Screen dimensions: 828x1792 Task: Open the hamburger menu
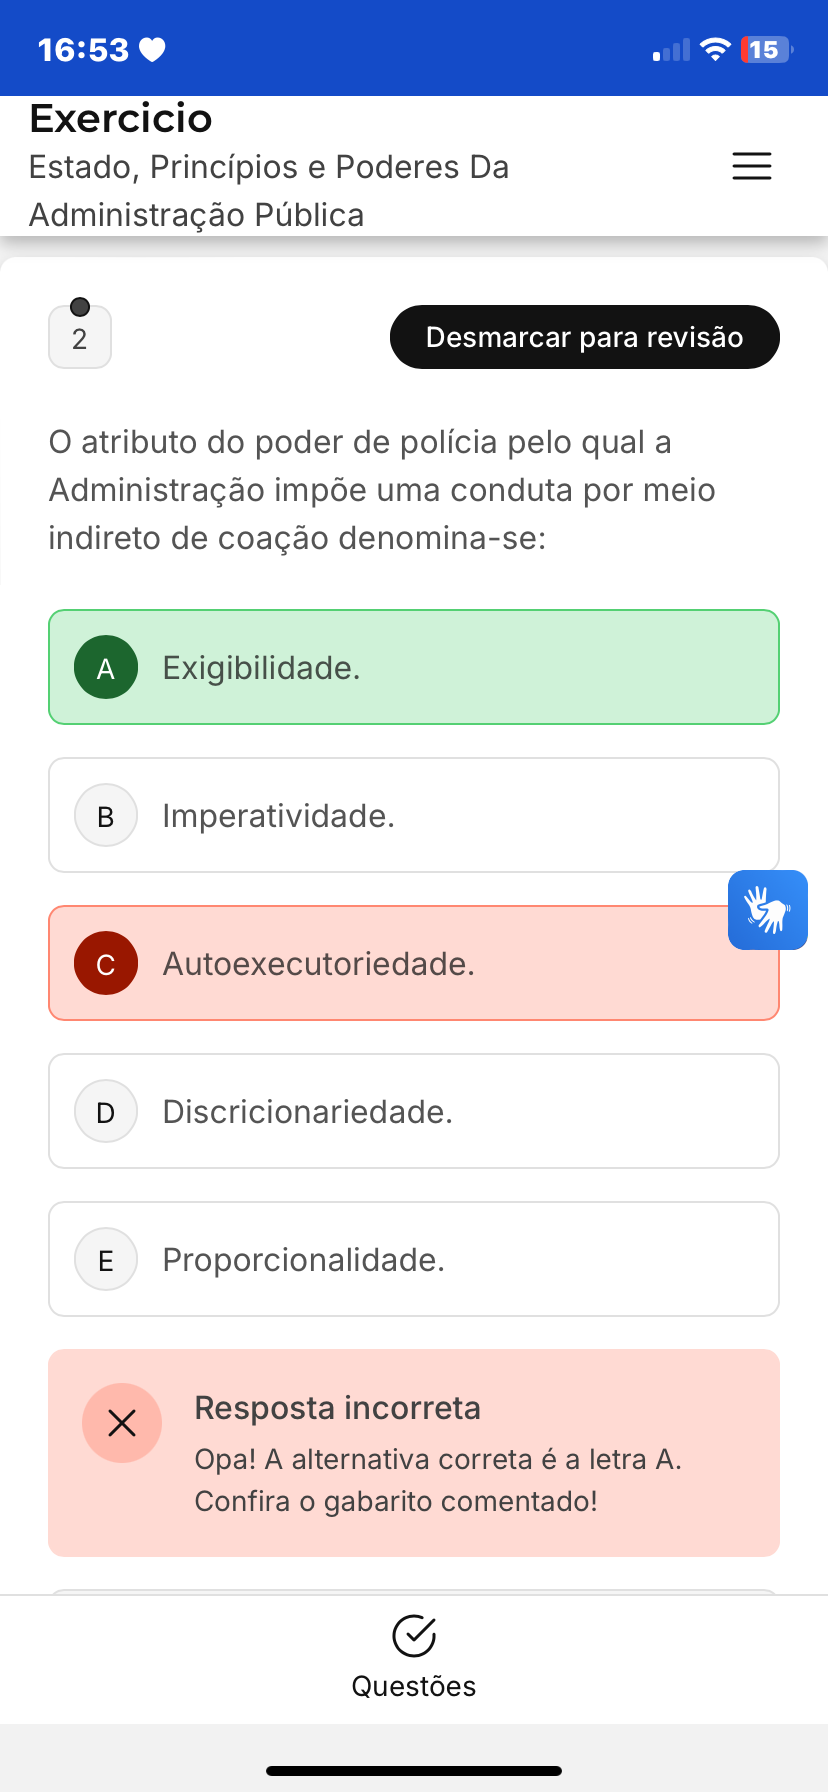pyautogui.click(x=752, y=166)
